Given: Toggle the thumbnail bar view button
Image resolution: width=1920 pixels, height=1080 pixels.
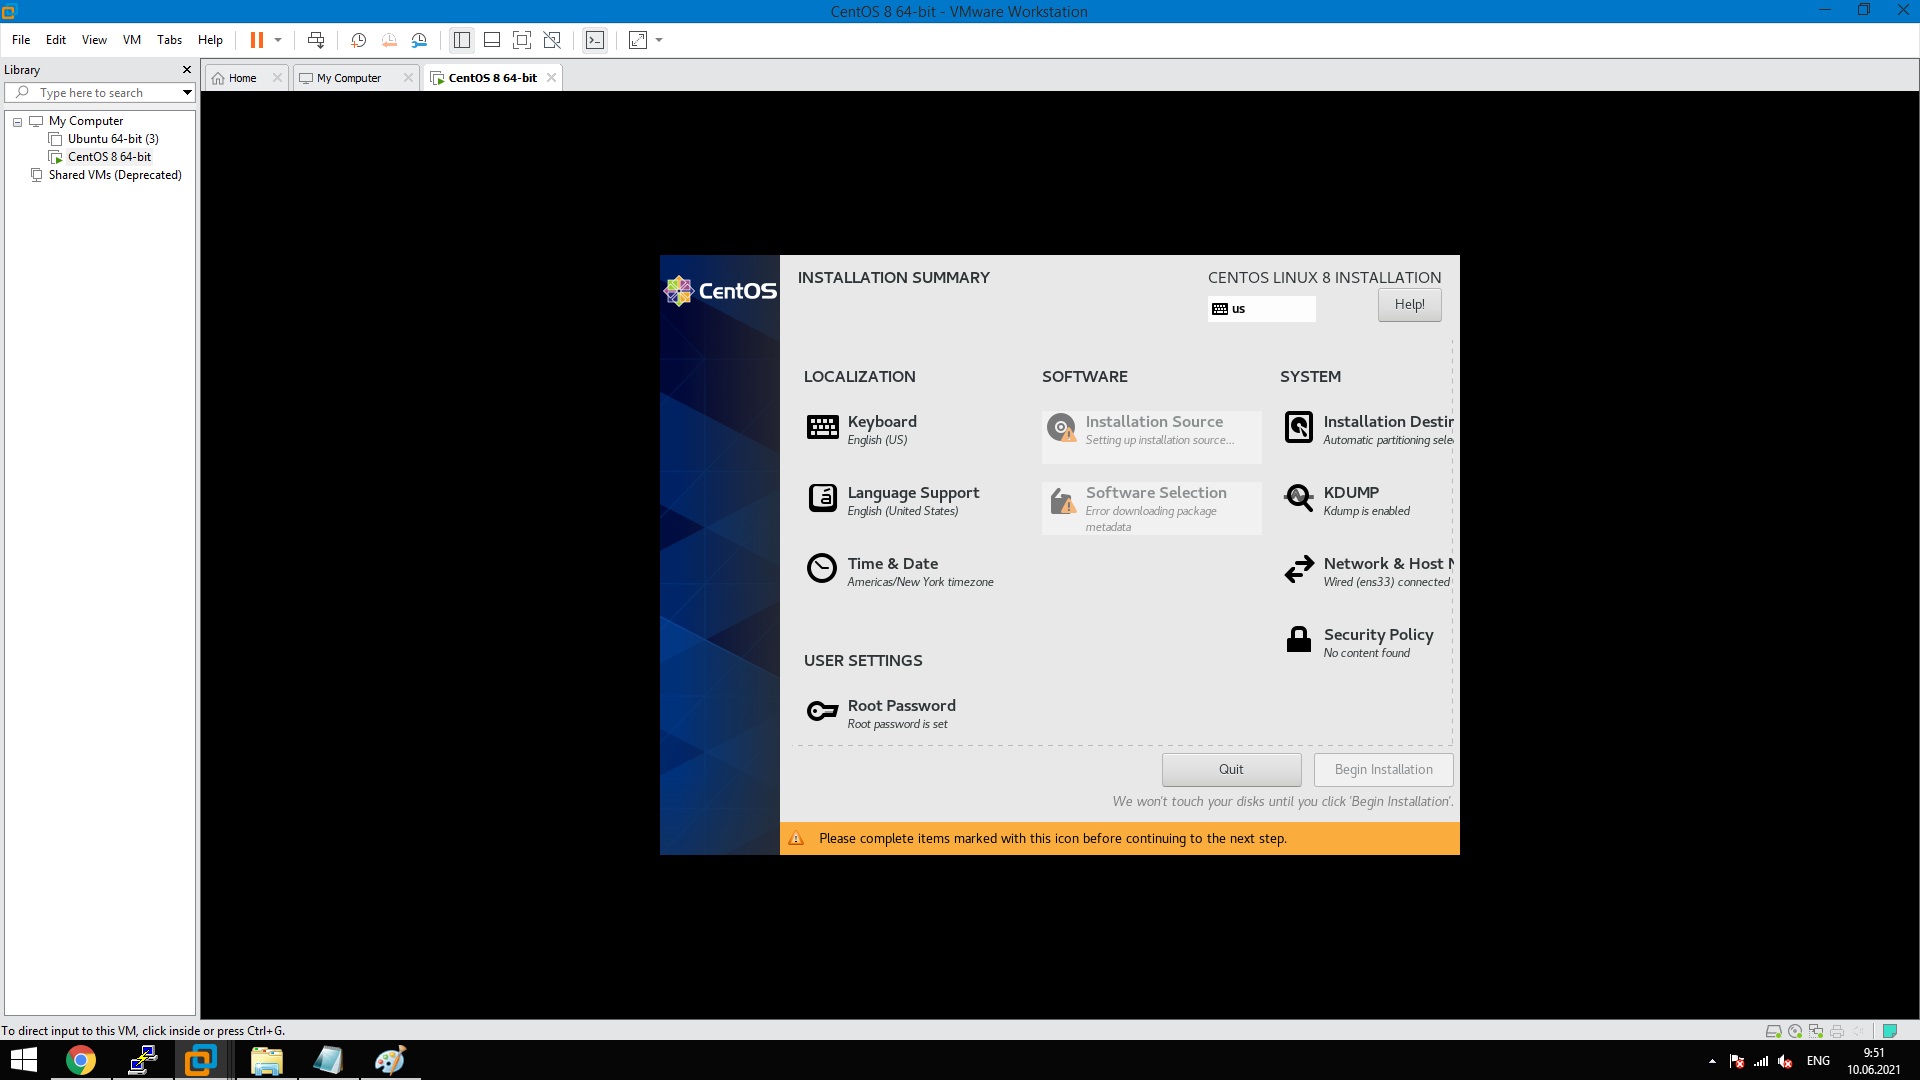Looking at the screenshot, I should point(492,40).
